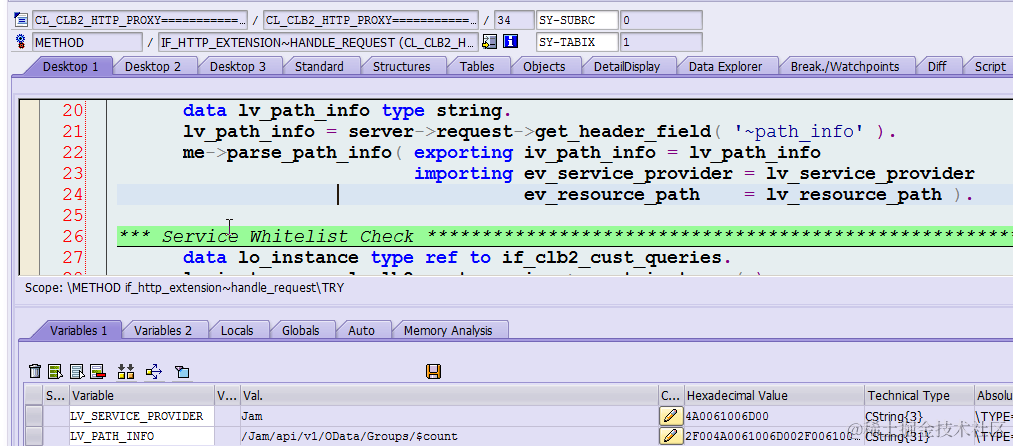Click the program document icon at top left
1013x446 pixels.
(21, 20)
